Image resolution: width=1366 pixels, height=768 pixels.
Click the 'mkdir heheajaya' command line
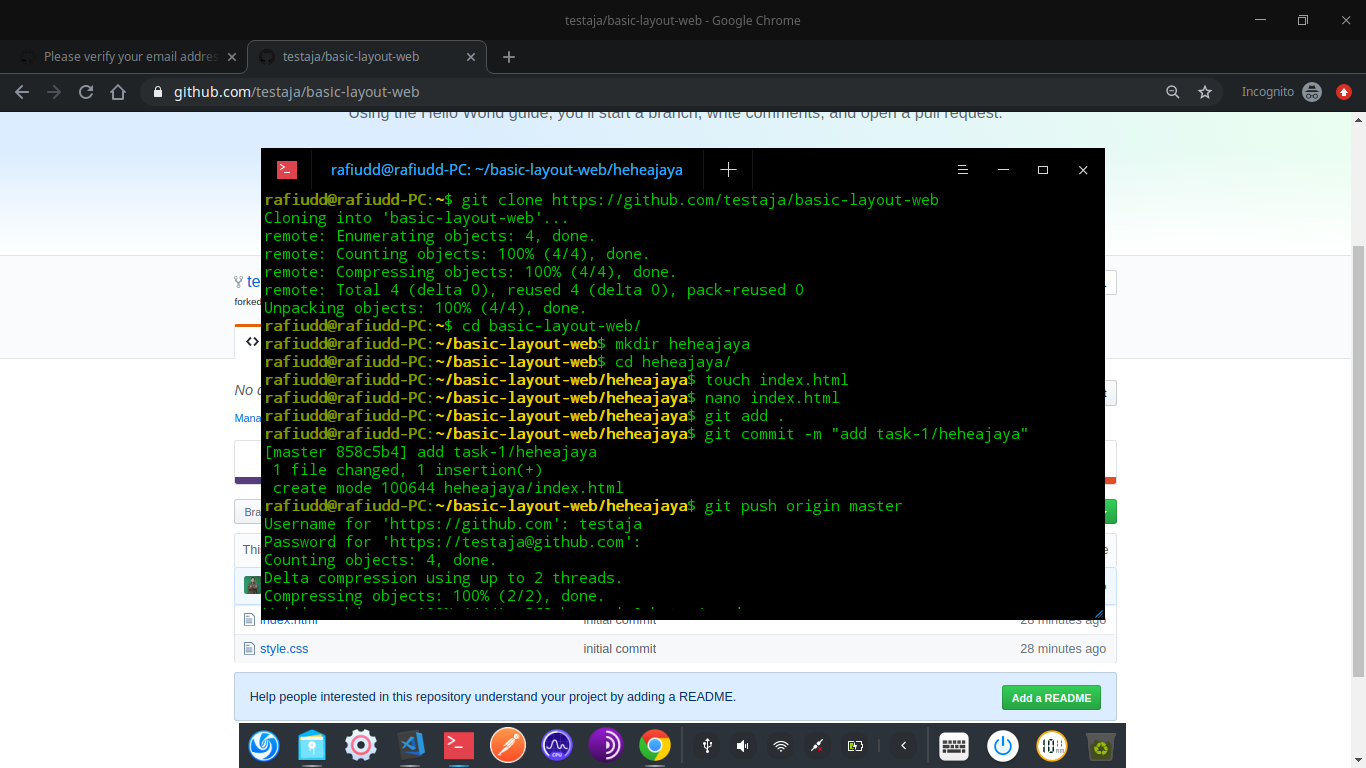pyautogui.click(x=507, y=344)
